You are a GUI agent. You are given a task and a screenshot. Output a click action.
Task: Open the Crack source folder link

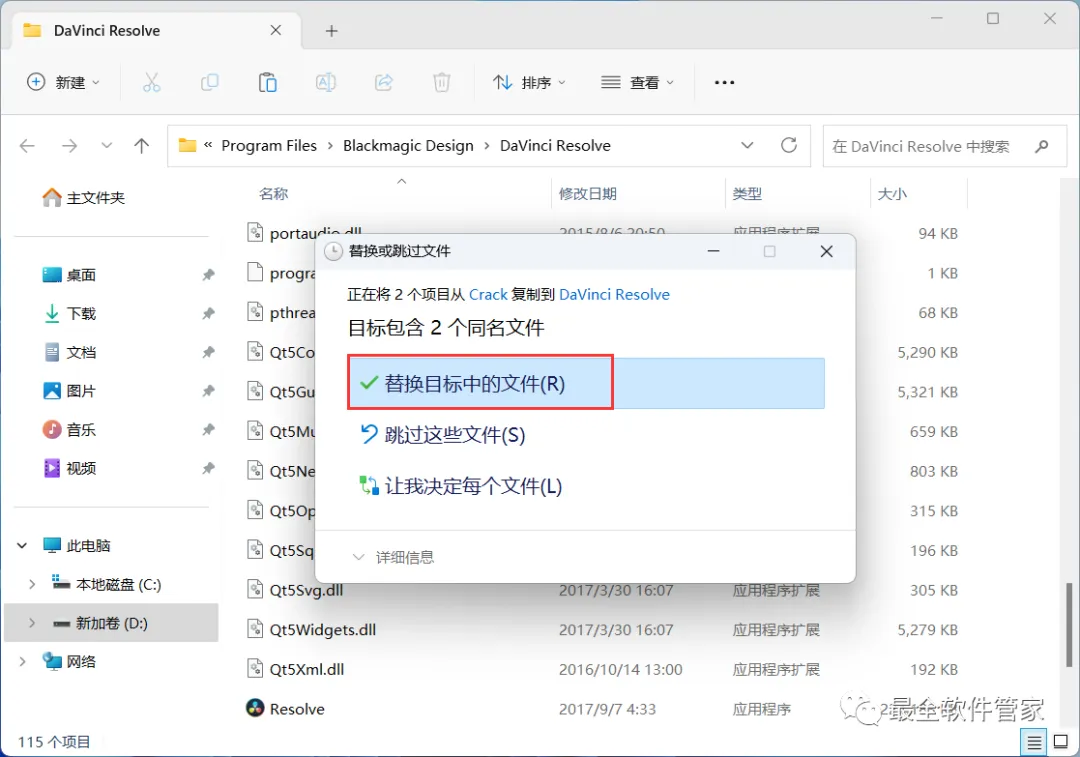tap(488, 295)
